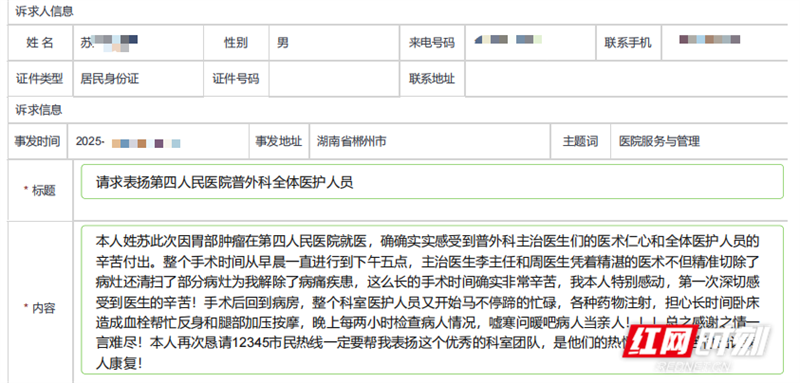The width and height of the screenshot is (800, 383).
Task: Click the blurred 联系手机 value
Action: [x=710, y=39]
